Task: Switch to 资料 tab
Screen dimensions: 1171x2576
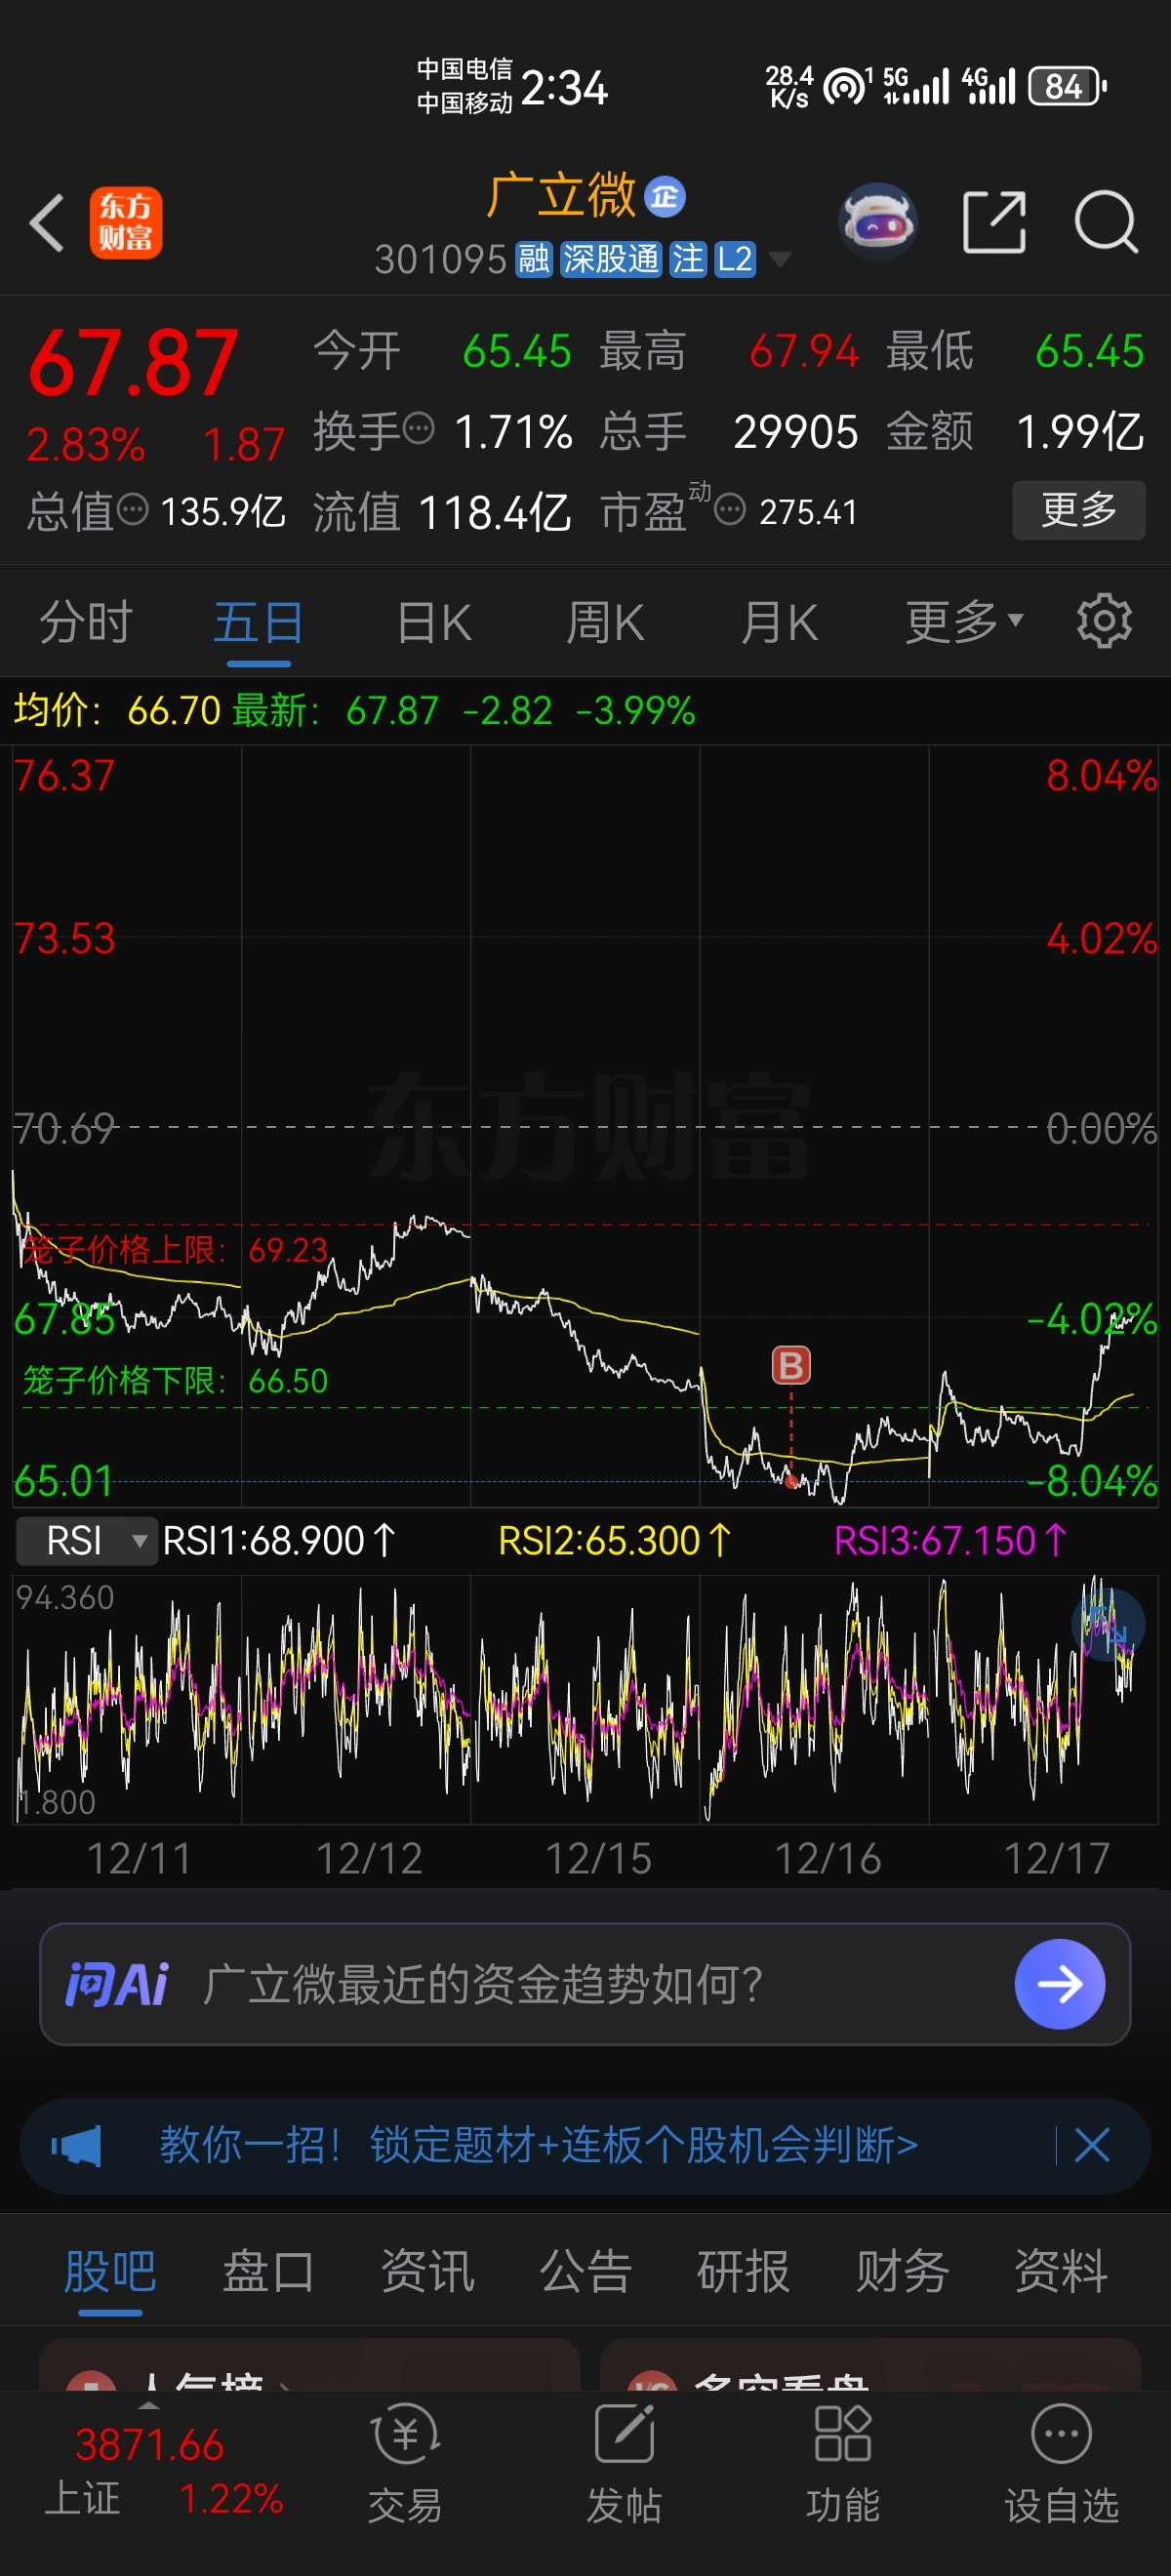Action: (x=1061, y=2272)
